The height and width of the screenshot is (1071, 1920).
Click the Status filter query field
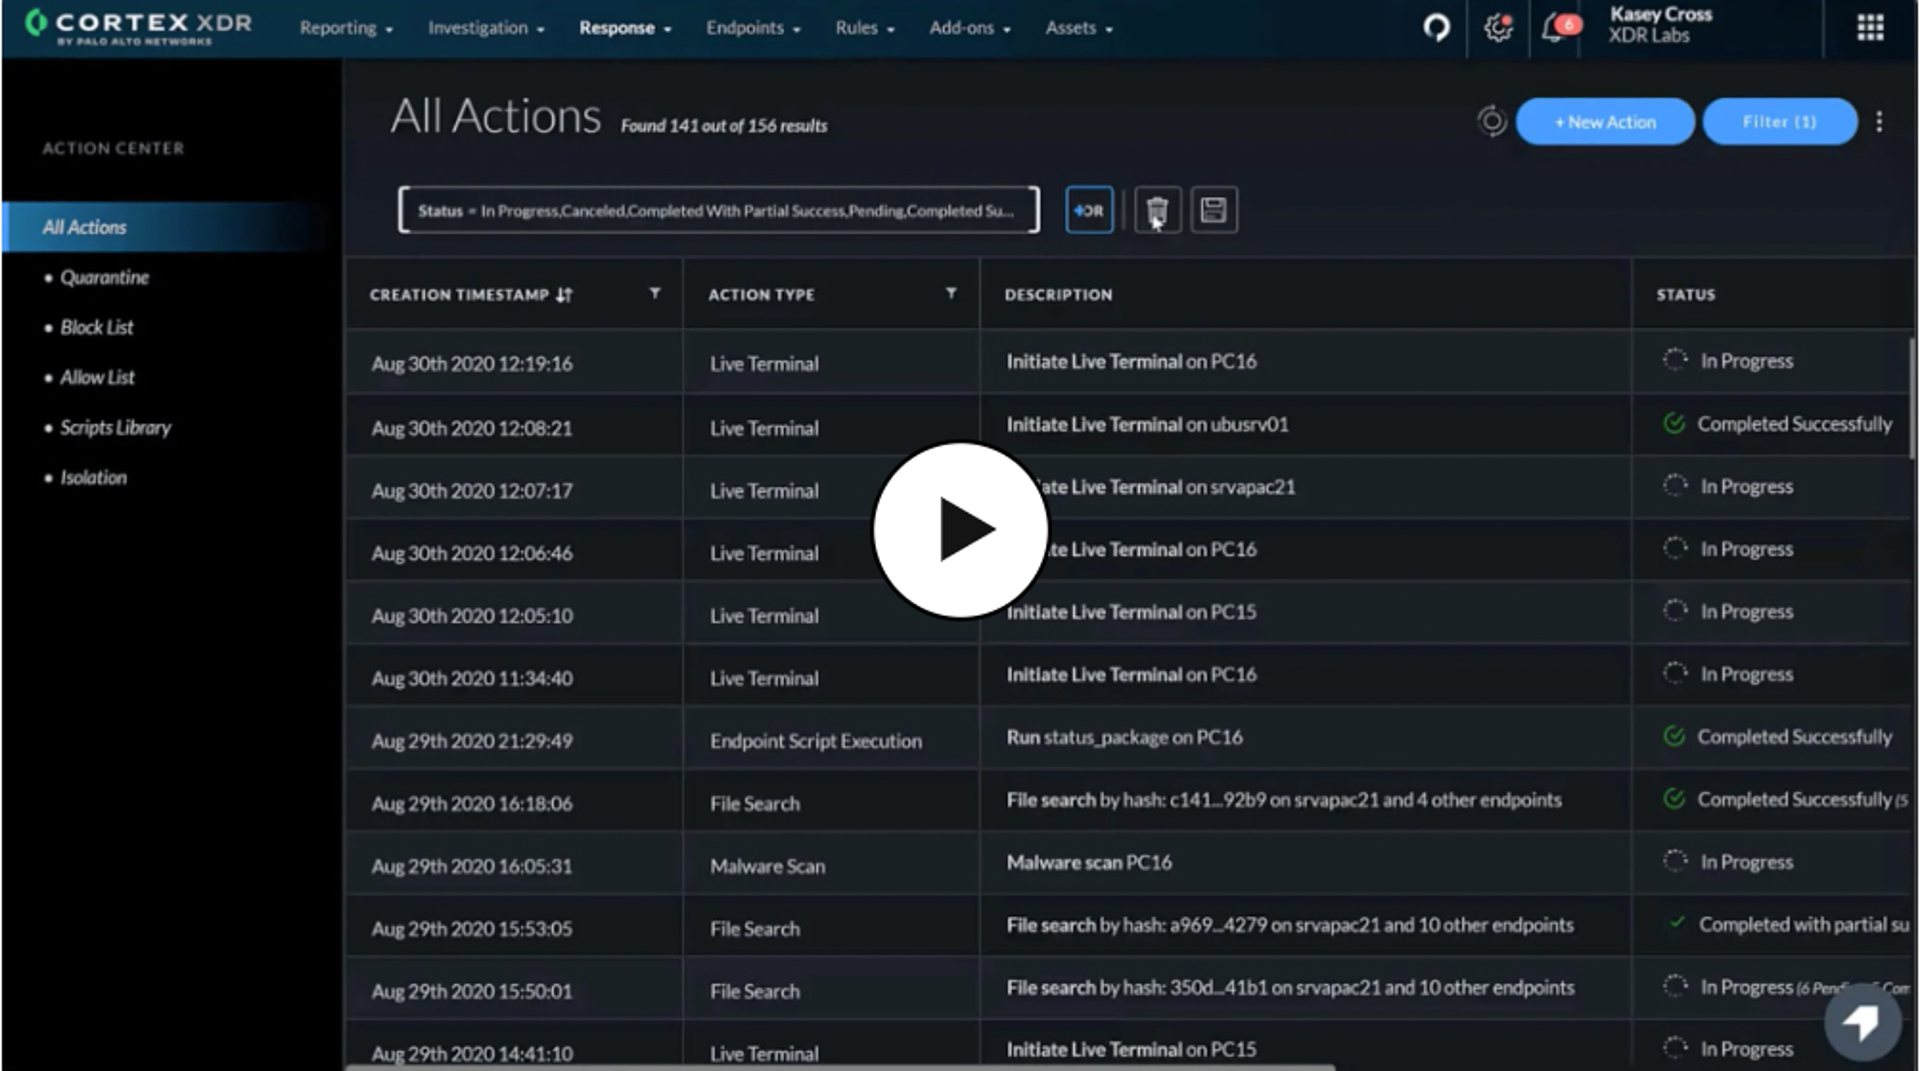pyautogui.click(x=719, y=210)
